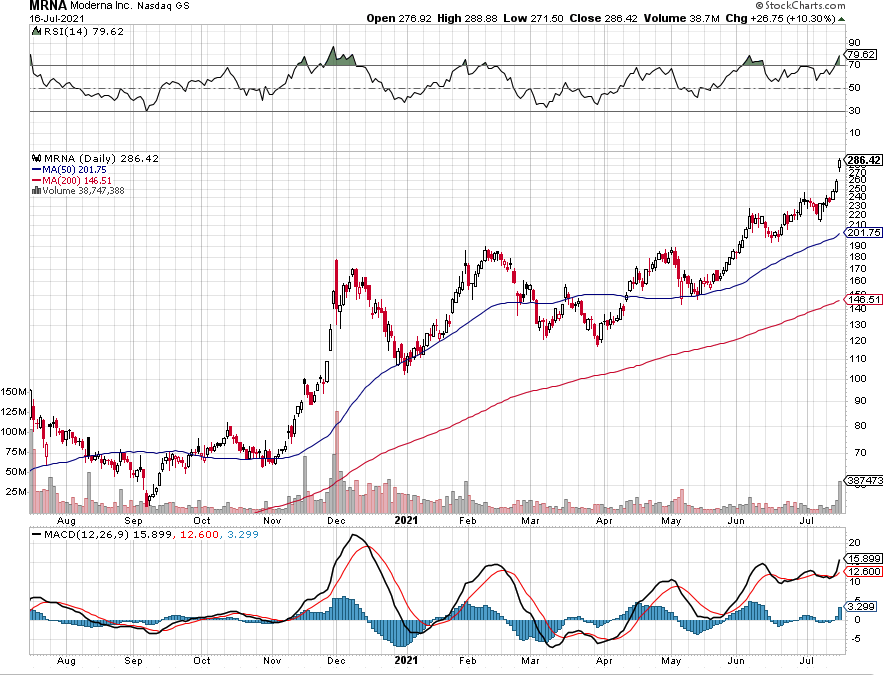Screen dimensions: 890x675
Task: Click the MA(200) 146.51 legend entry
Action: [72, 181]
